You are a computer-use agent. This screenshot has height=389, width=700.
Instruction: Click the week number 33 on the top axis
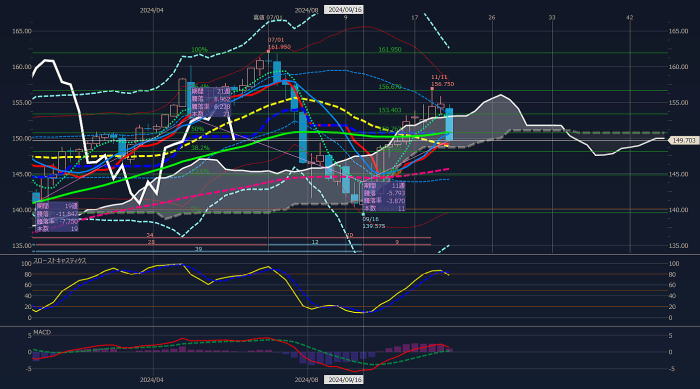point(552,17)
